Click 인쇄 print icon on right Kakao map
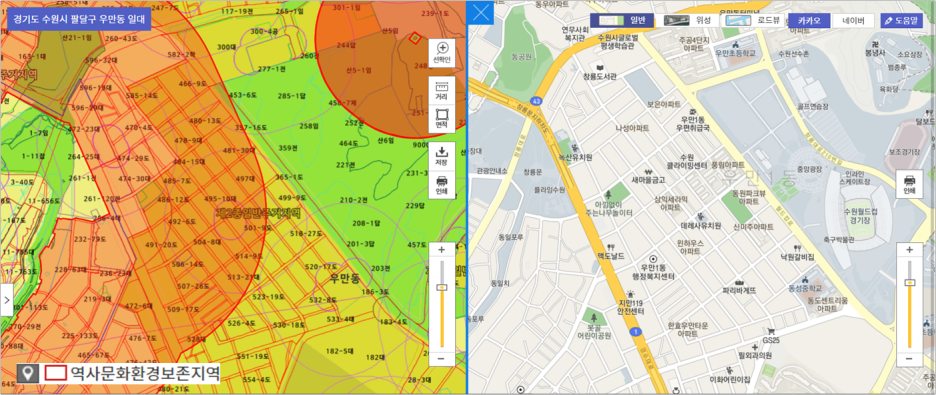 (x=909, y=184)
